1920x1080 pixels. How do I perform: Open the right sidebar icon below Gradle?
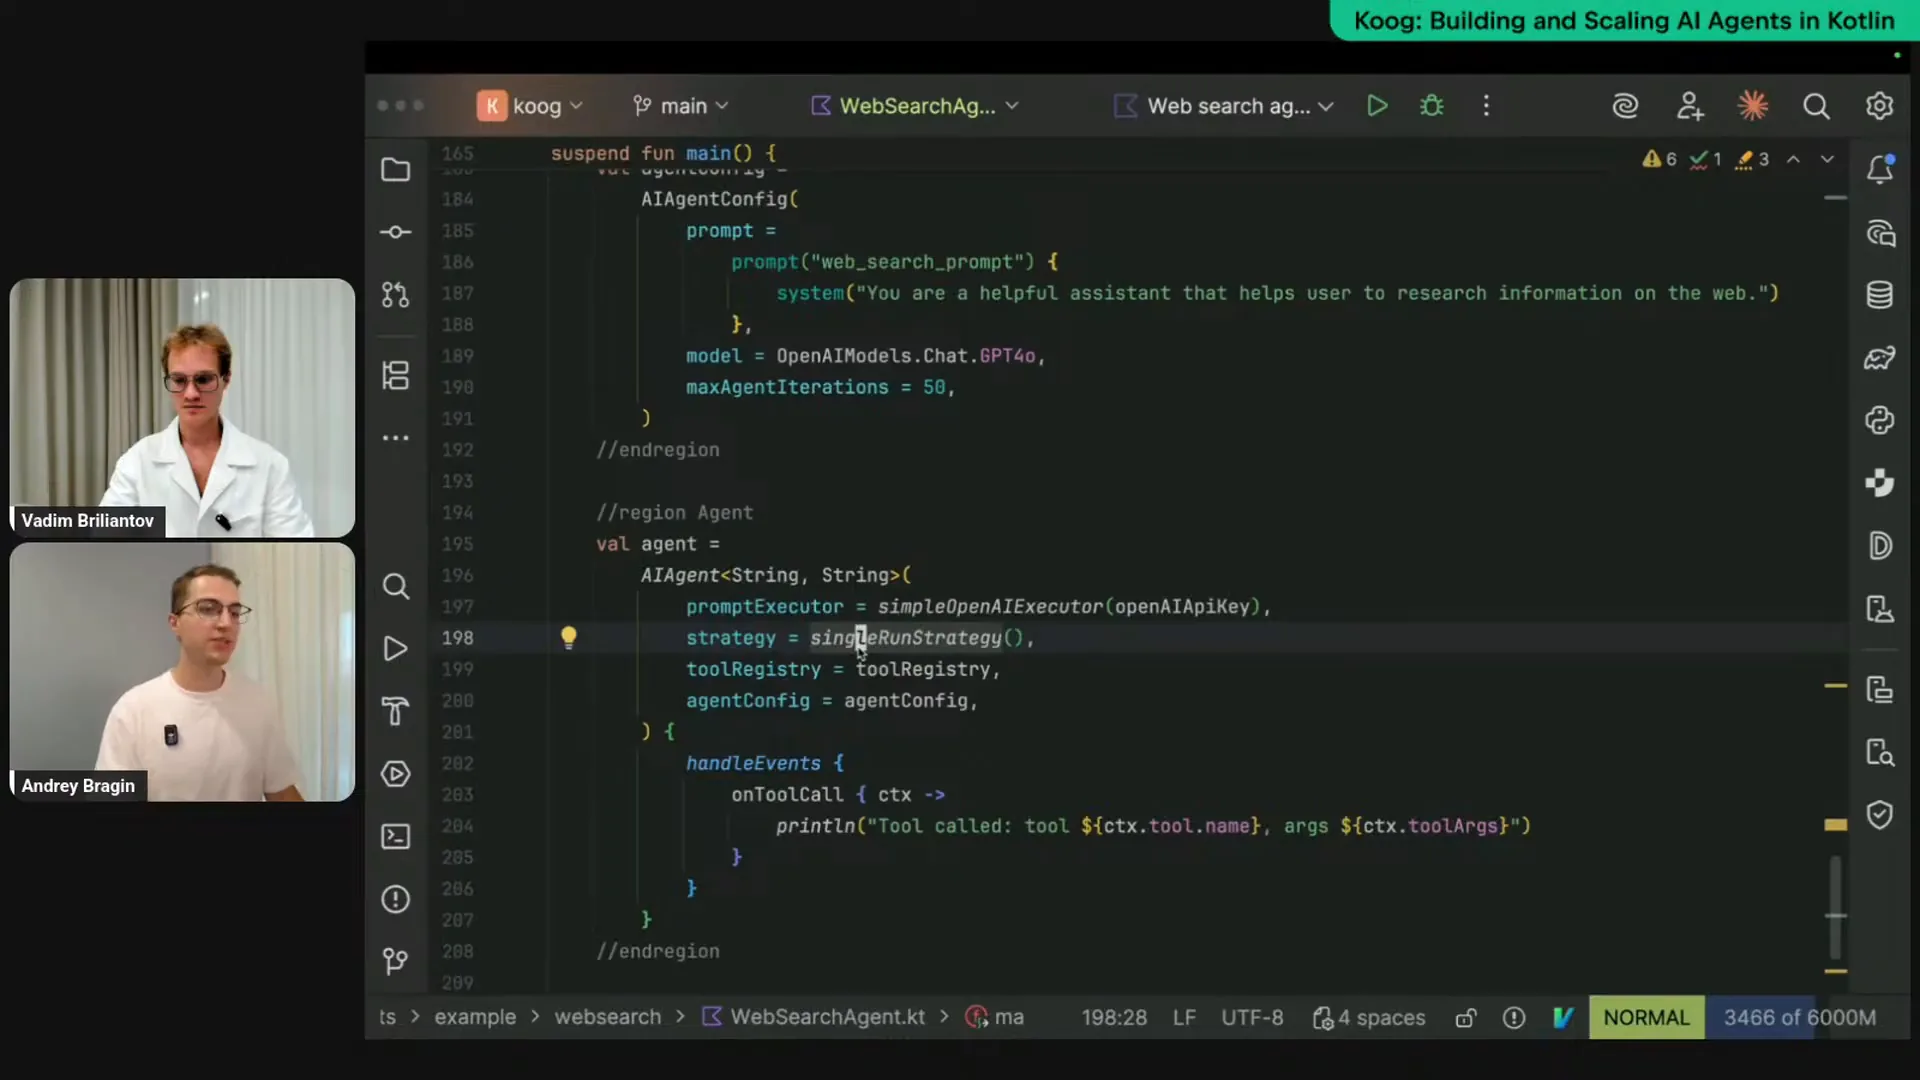1880,420
